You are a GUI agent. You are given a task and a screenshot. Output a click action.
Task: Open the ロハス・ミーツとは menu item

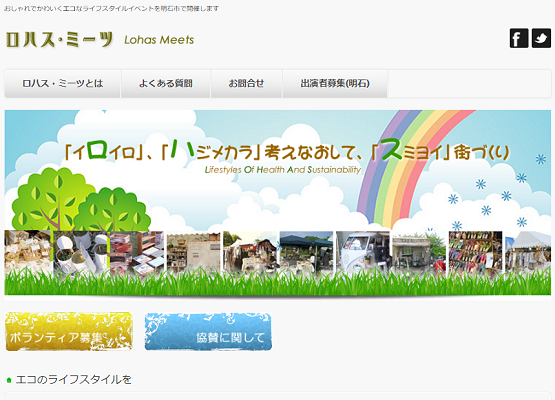click(63, 84)
